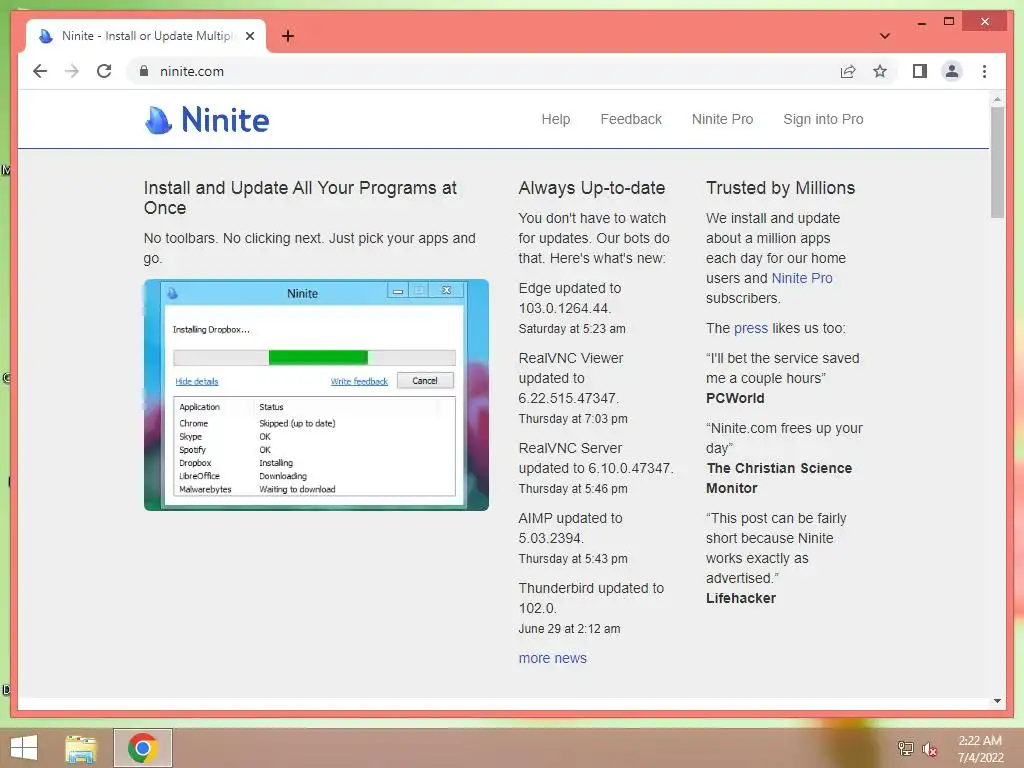Click the PCWorld attribution text
Screen dimensions: 1024x768
coord(735,398)
